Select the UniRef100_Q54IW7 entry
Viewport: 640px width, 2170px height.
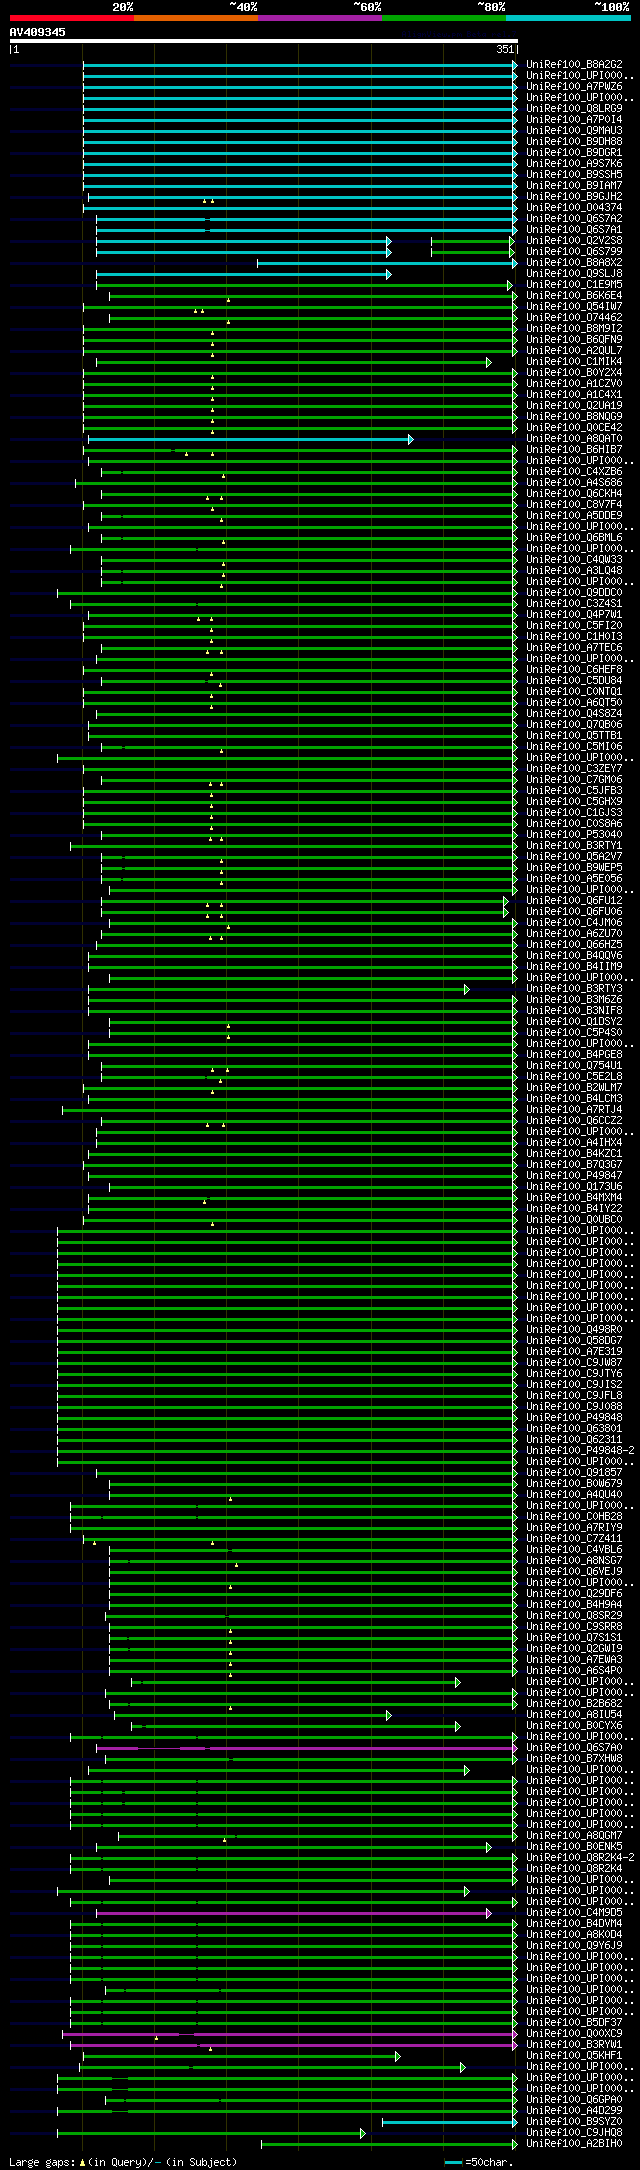[x=574, y=307]
